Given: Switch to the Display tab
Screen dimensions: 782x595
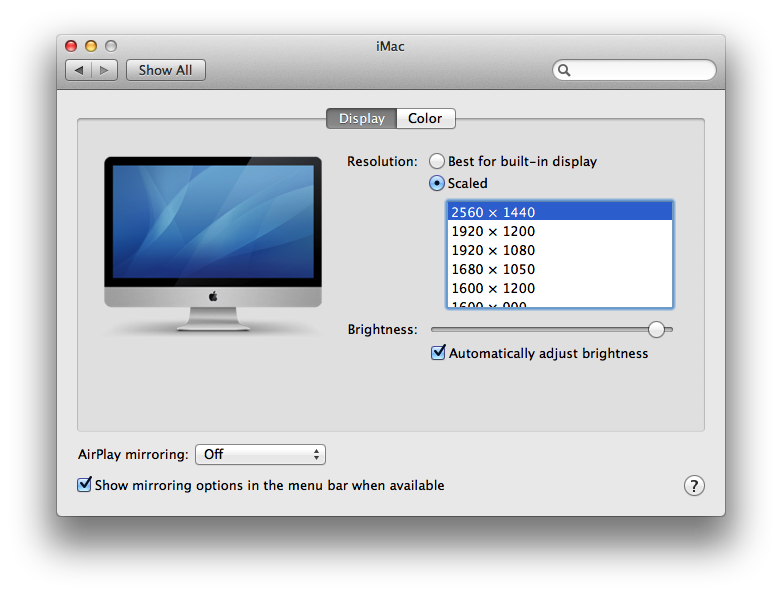Looking at the screenshot, I should [362, 118].
